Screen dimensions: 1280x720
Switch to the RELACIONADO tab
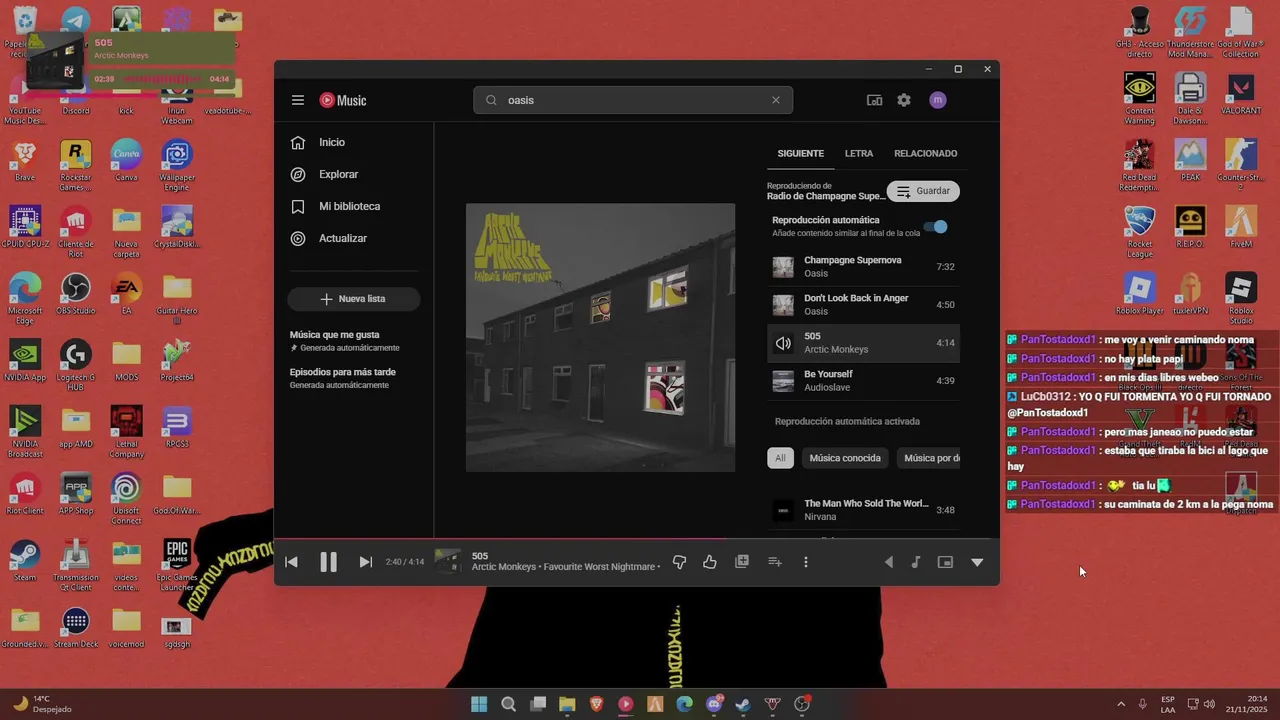[x=925, y=154]
